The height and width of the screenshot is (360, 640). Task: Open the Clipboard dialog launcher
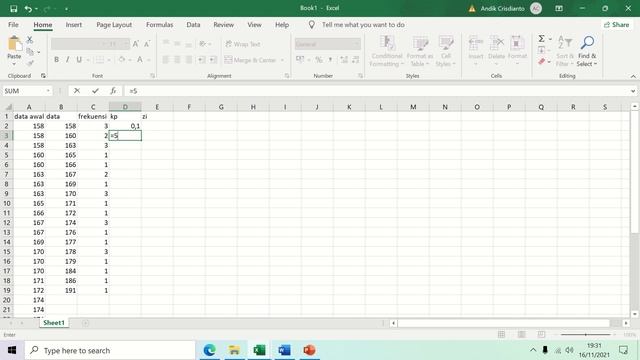pyautogui.click(x=43, y=76)
